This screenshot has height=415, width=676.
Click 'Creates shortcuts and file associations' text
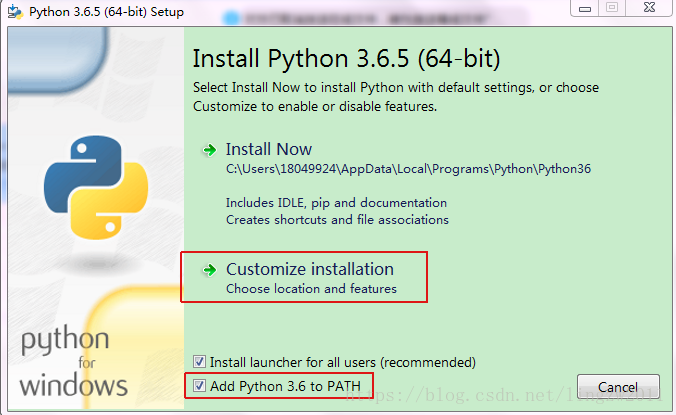tap(337, 220)
